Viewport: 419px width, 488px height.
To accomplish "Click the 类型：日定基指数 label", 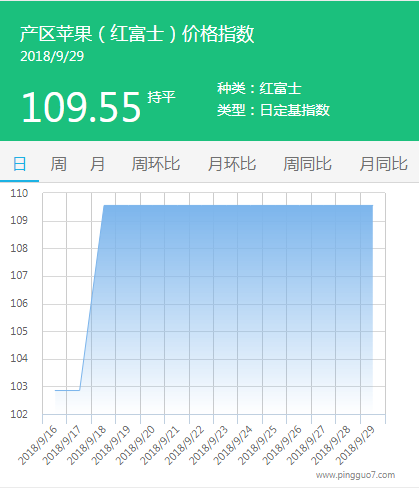I will pyautogui.click(x=273, y=110).
